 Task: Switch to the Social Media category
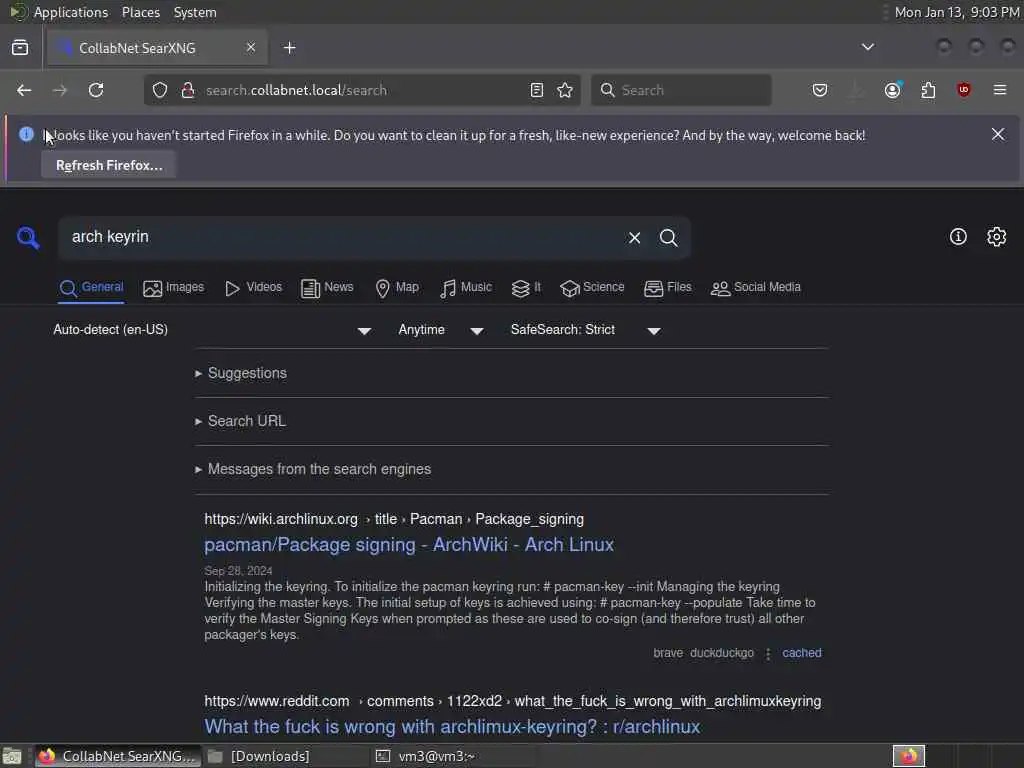[756, 288]
